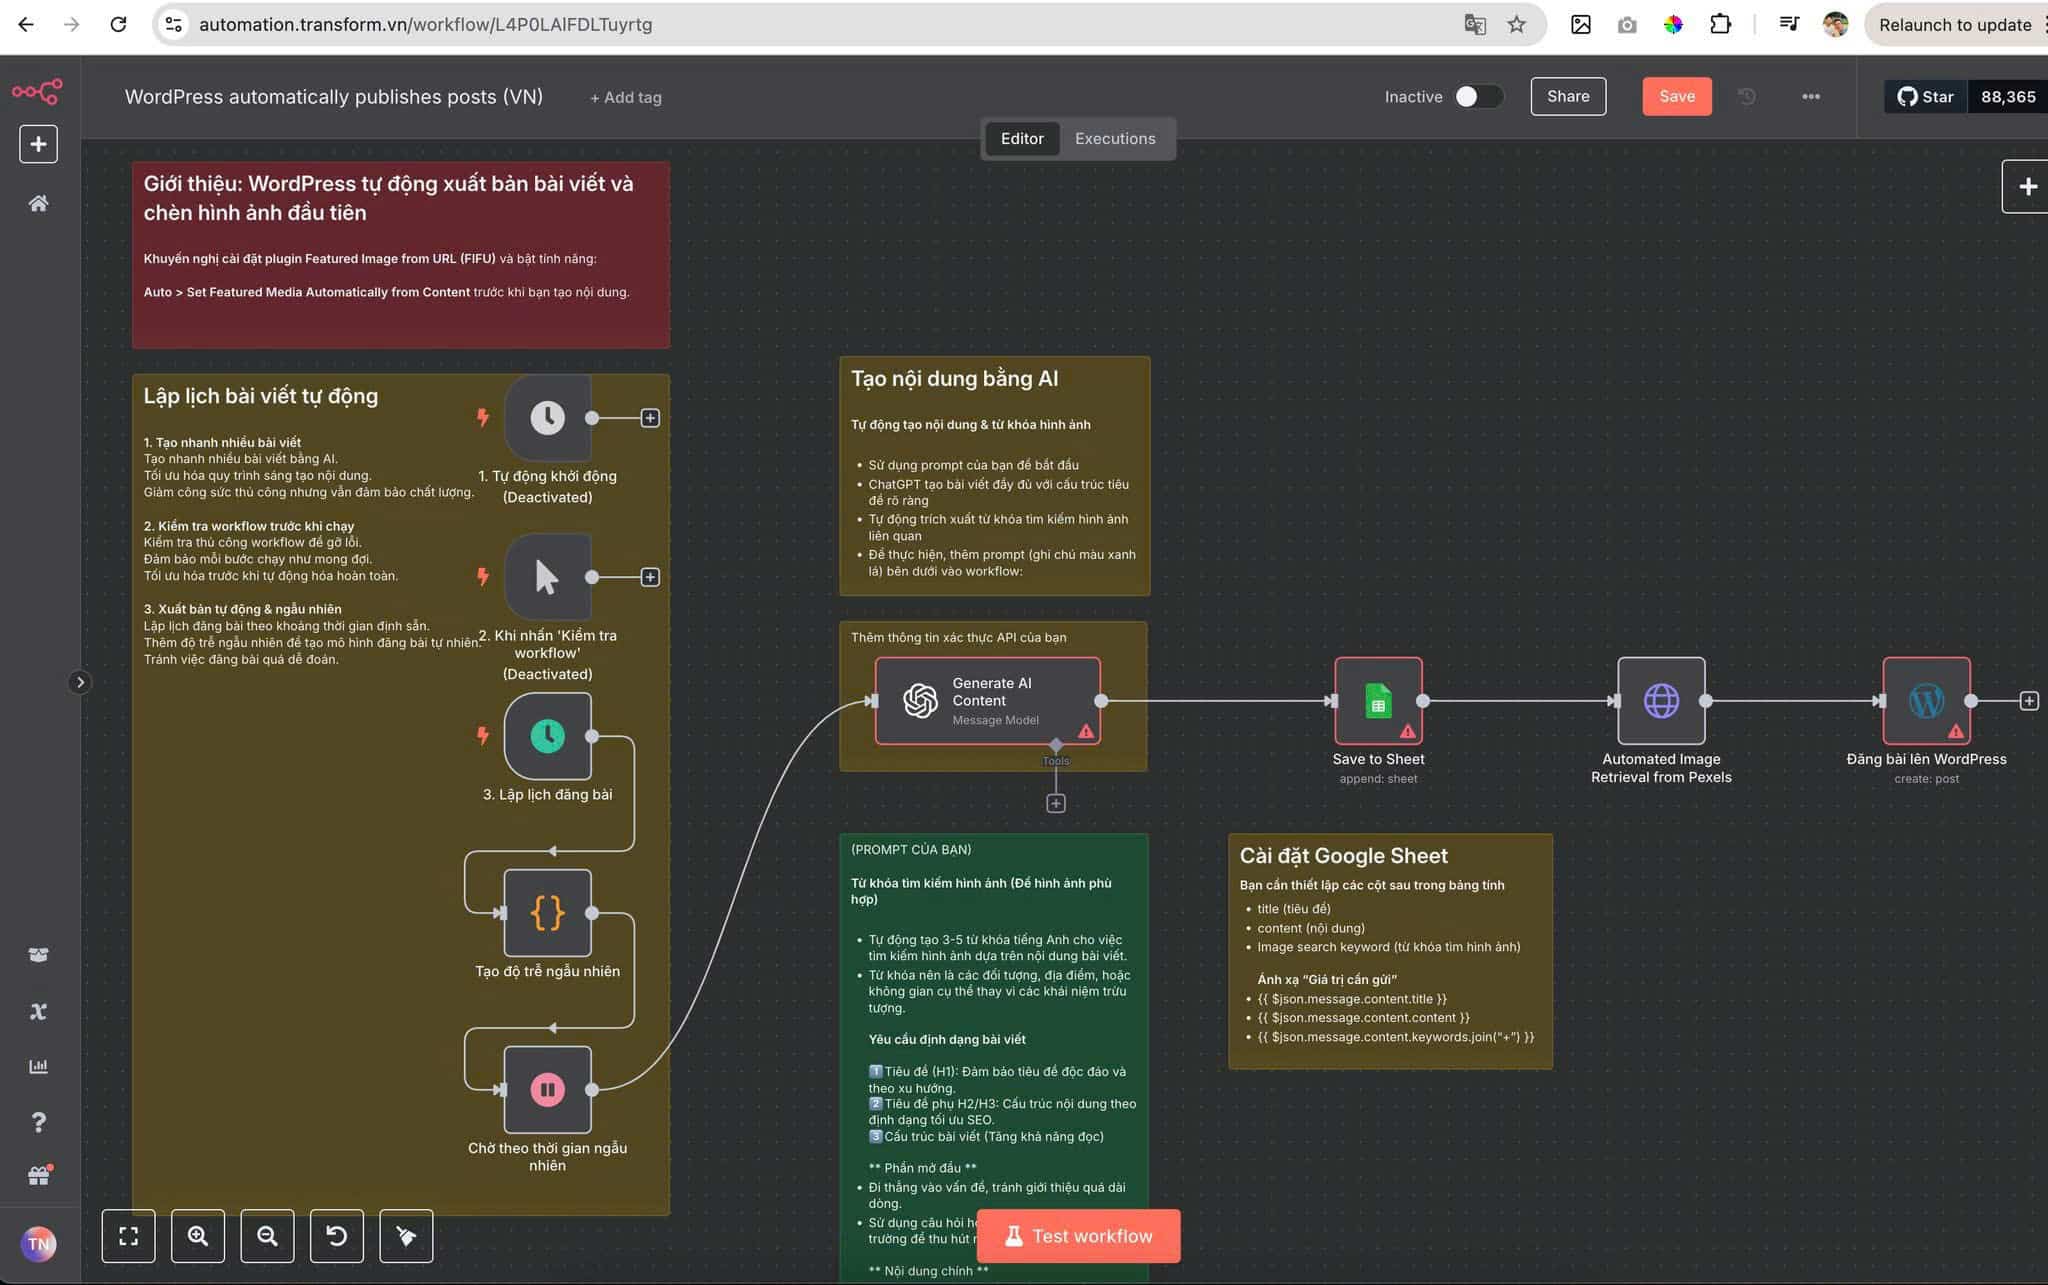Click the zoom in canvas icon
The width and height of the screenshot is (2048, 1285).
pos(198,1236)
